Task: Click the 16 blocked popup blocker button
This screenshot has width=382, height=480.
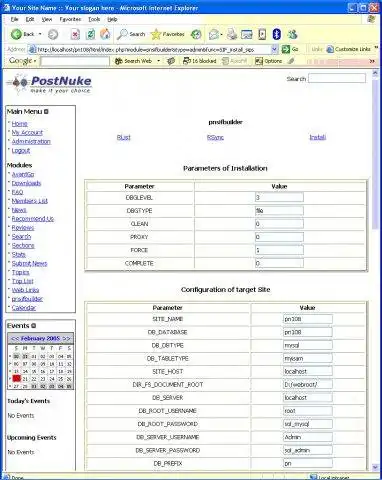Action: [x=200, y=61]
